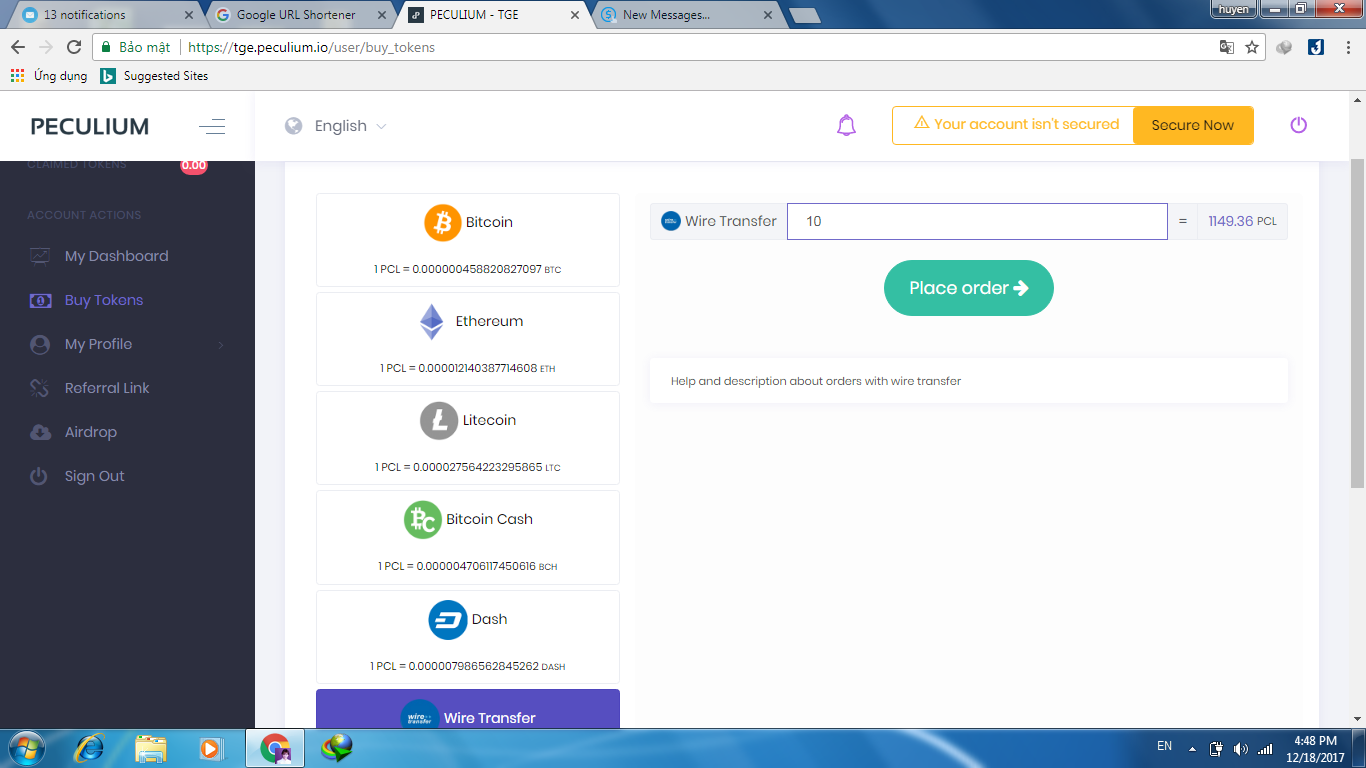Switch to the New Messages tab

point(686,15)
